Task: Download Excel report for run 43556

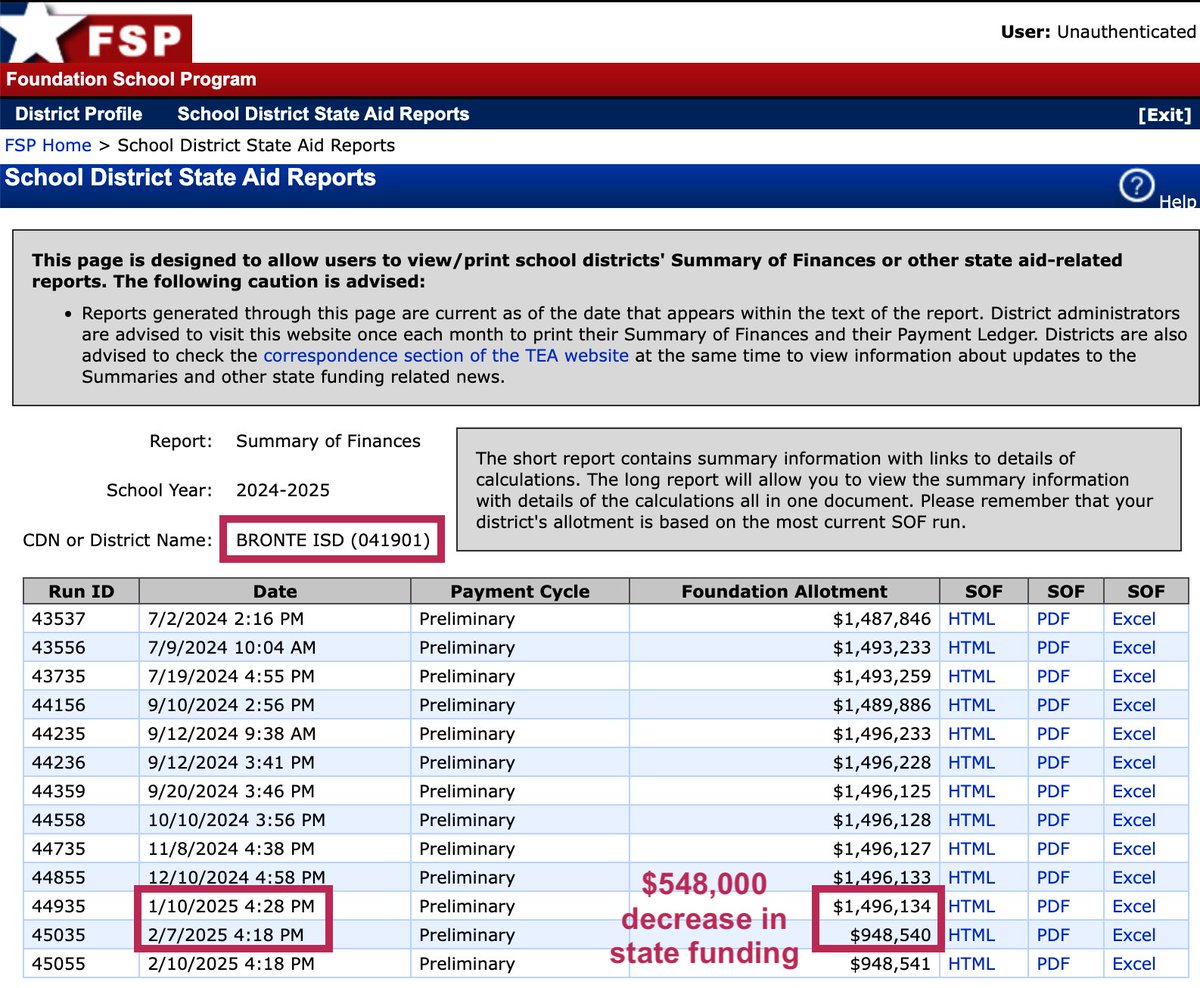Action: coord(1134,648)
